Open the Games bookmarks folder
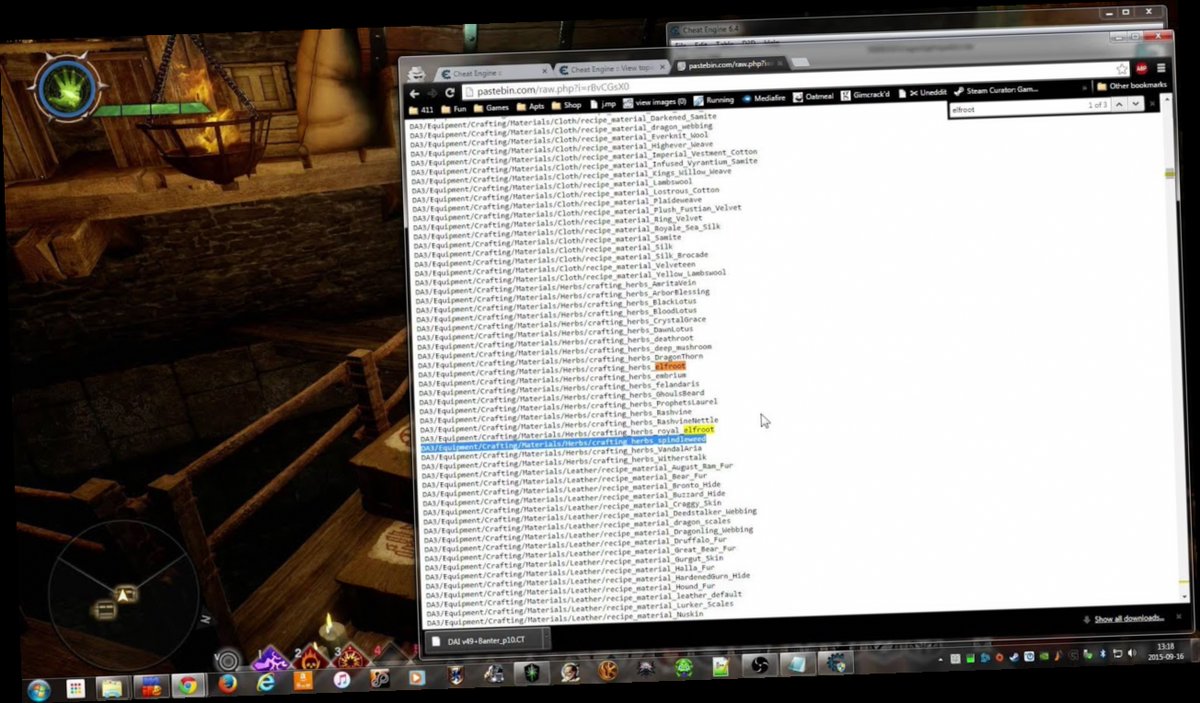The image size is (1200, 703). click(491, 106)
